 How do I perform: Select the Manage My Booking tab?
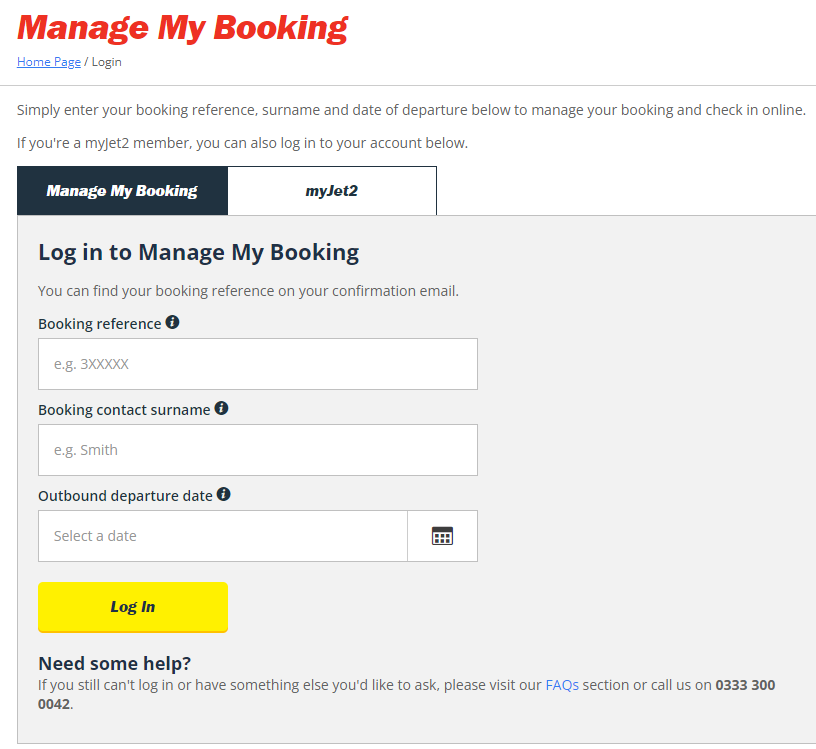point(122,191)
